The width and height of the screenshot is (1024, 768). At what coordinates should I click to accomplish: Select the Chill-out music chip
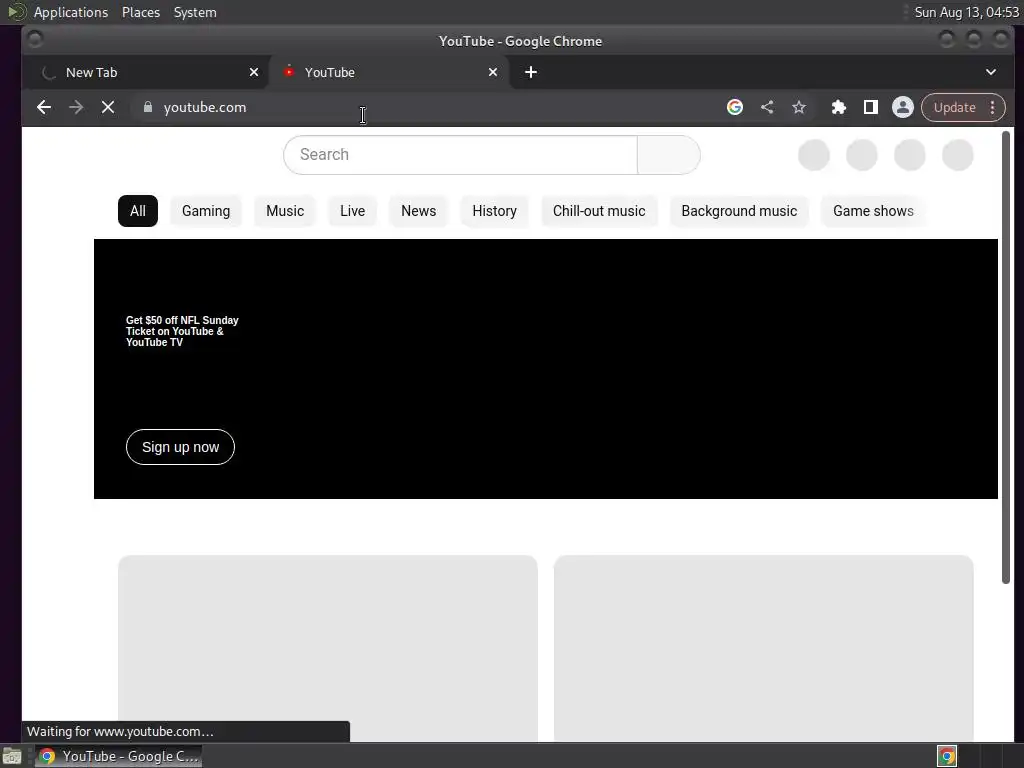pyautogui.click(x=599, y=211)
